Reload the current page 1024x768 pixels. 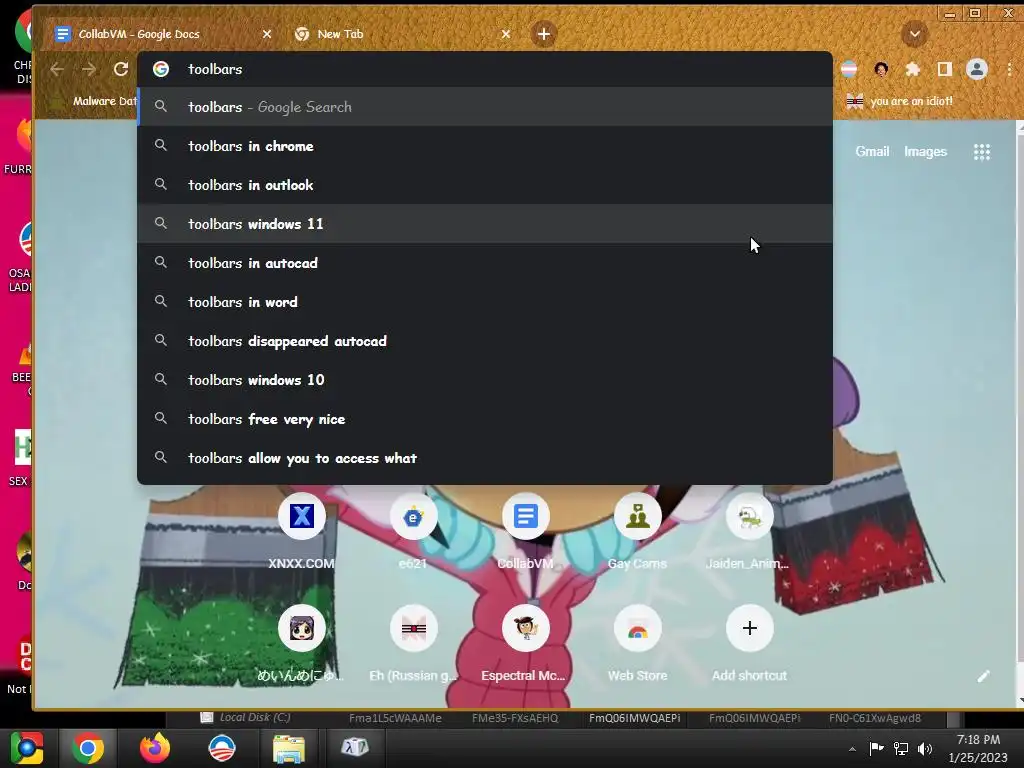tap(121, 69)
